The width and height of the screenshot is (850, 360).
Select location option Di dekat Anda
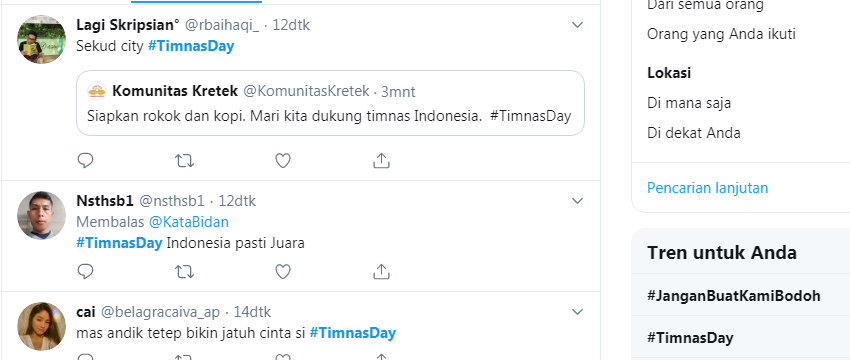pyautogui.click(x=694, y=133)
